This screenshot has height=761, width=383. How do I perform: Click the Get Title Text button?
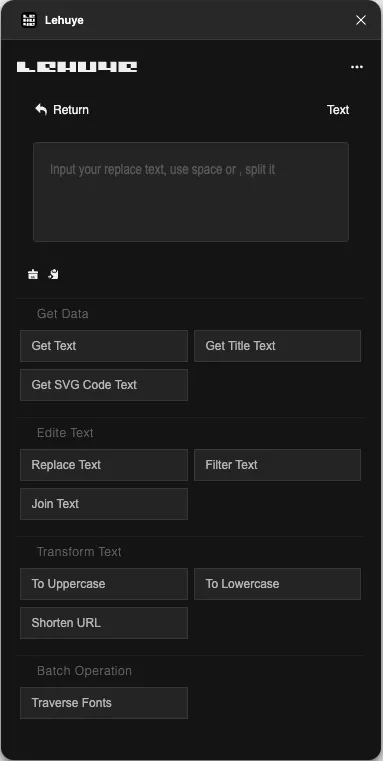[277, 346]
